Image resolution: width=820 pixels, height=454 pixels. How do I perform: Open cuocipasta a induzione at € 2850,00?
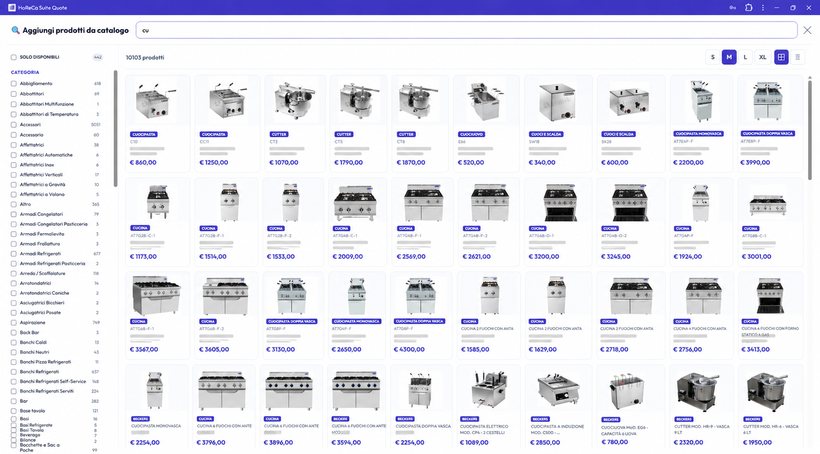(x=558, y=408)
